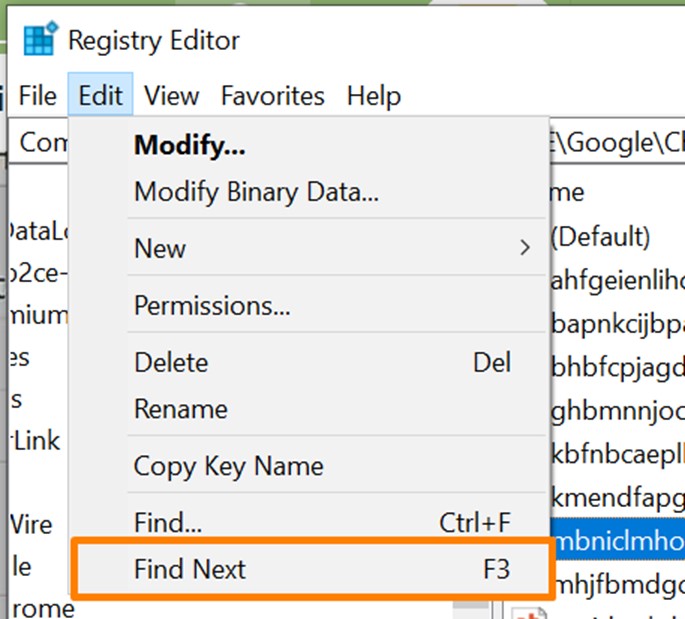
Task: Select the (Default) value entry
Action: tap(600, 237)
